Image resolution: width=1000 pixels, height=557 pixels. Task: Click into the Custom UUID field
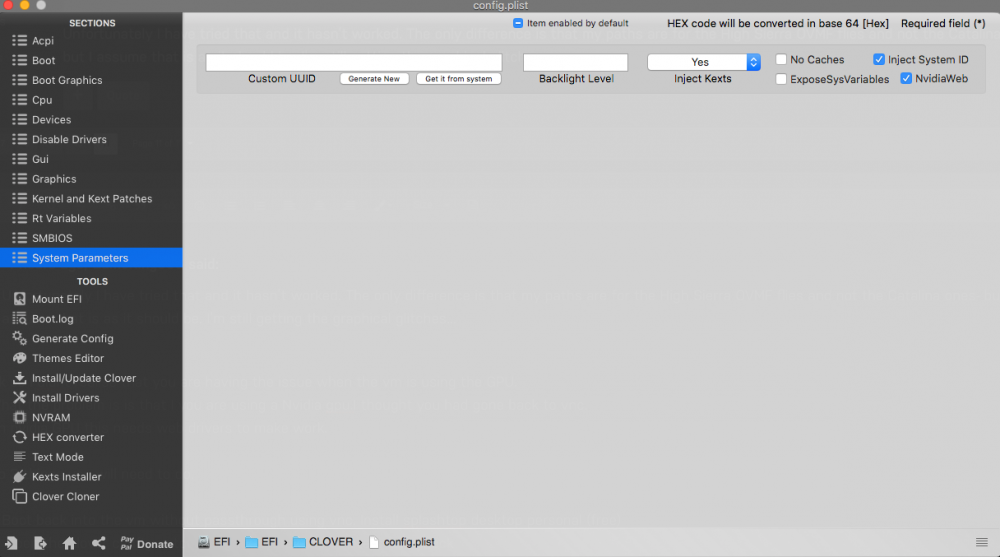click(354, 62)
